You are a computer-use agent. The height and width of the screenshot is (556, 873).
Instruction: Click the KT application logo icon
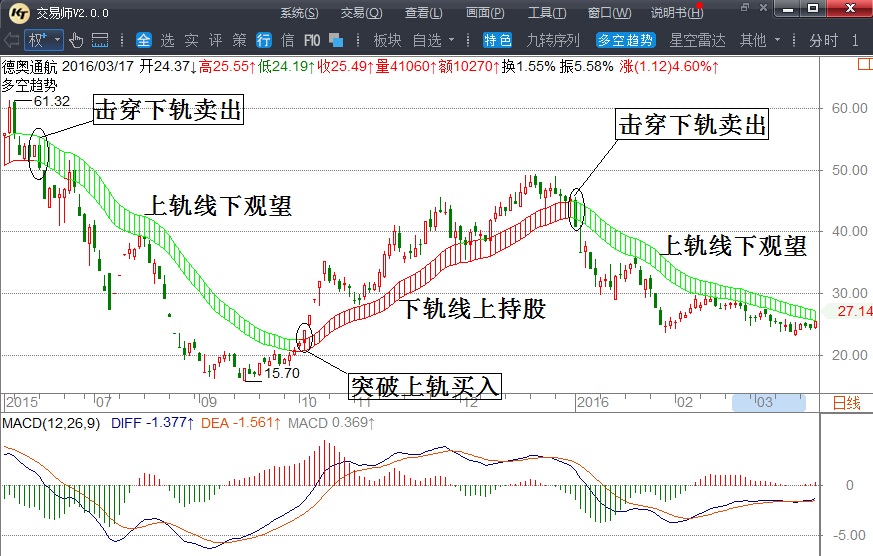click(19, 13)
